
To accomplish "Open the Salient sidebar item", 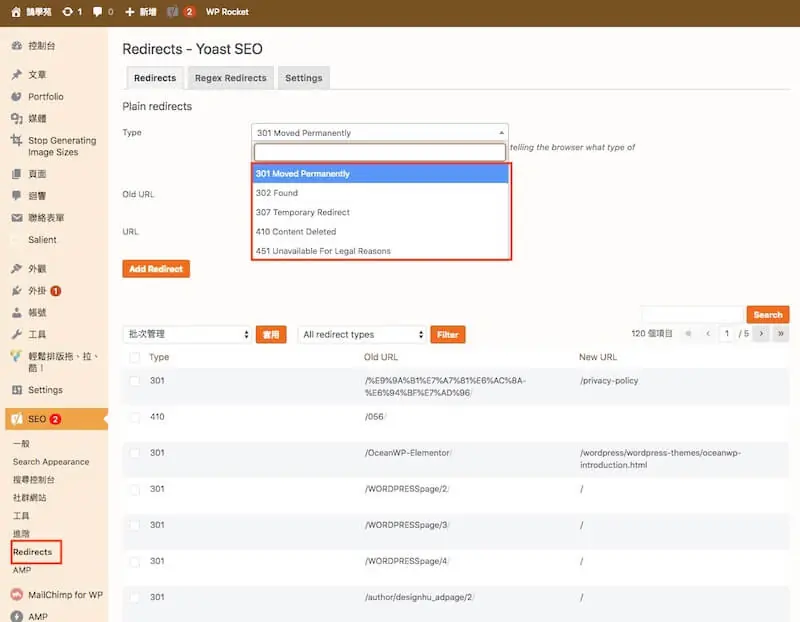I will [42, 240].
